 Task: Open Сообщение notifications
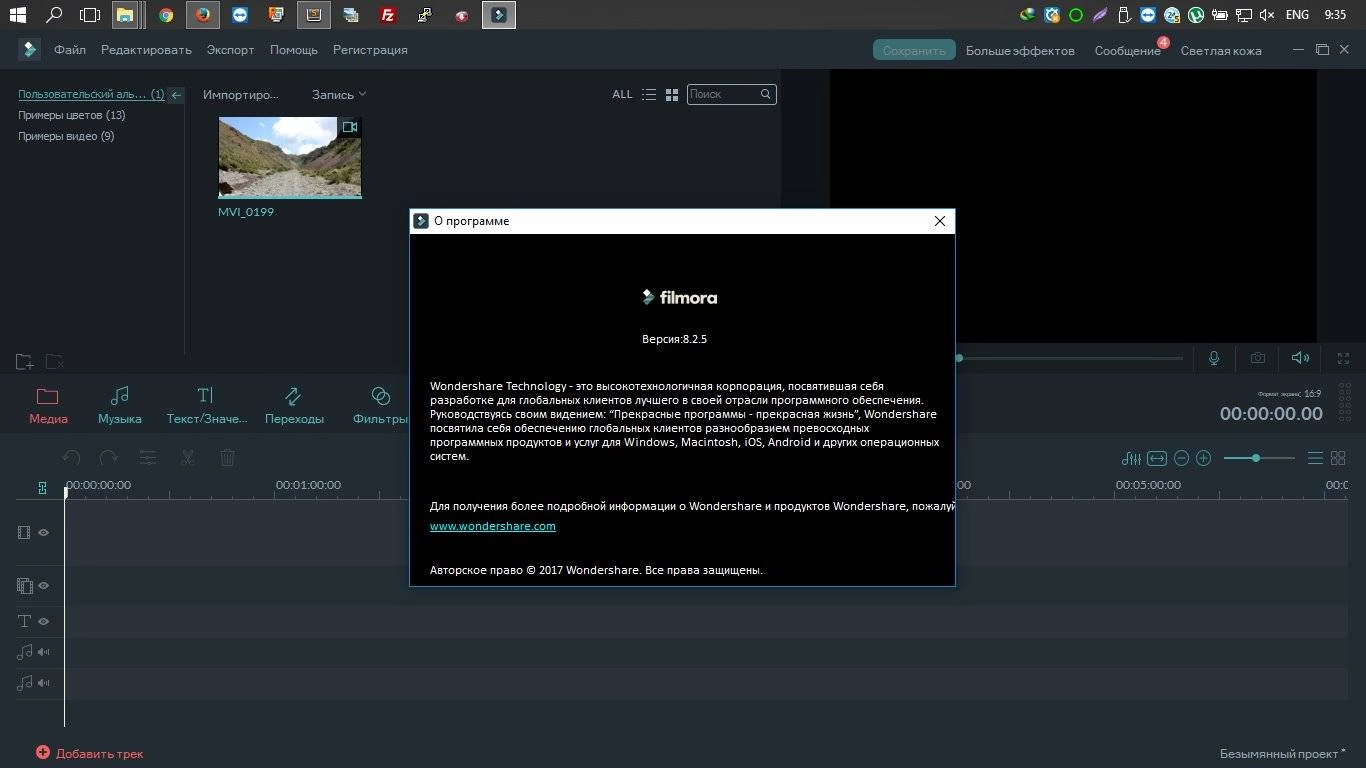pos(1127,50)
